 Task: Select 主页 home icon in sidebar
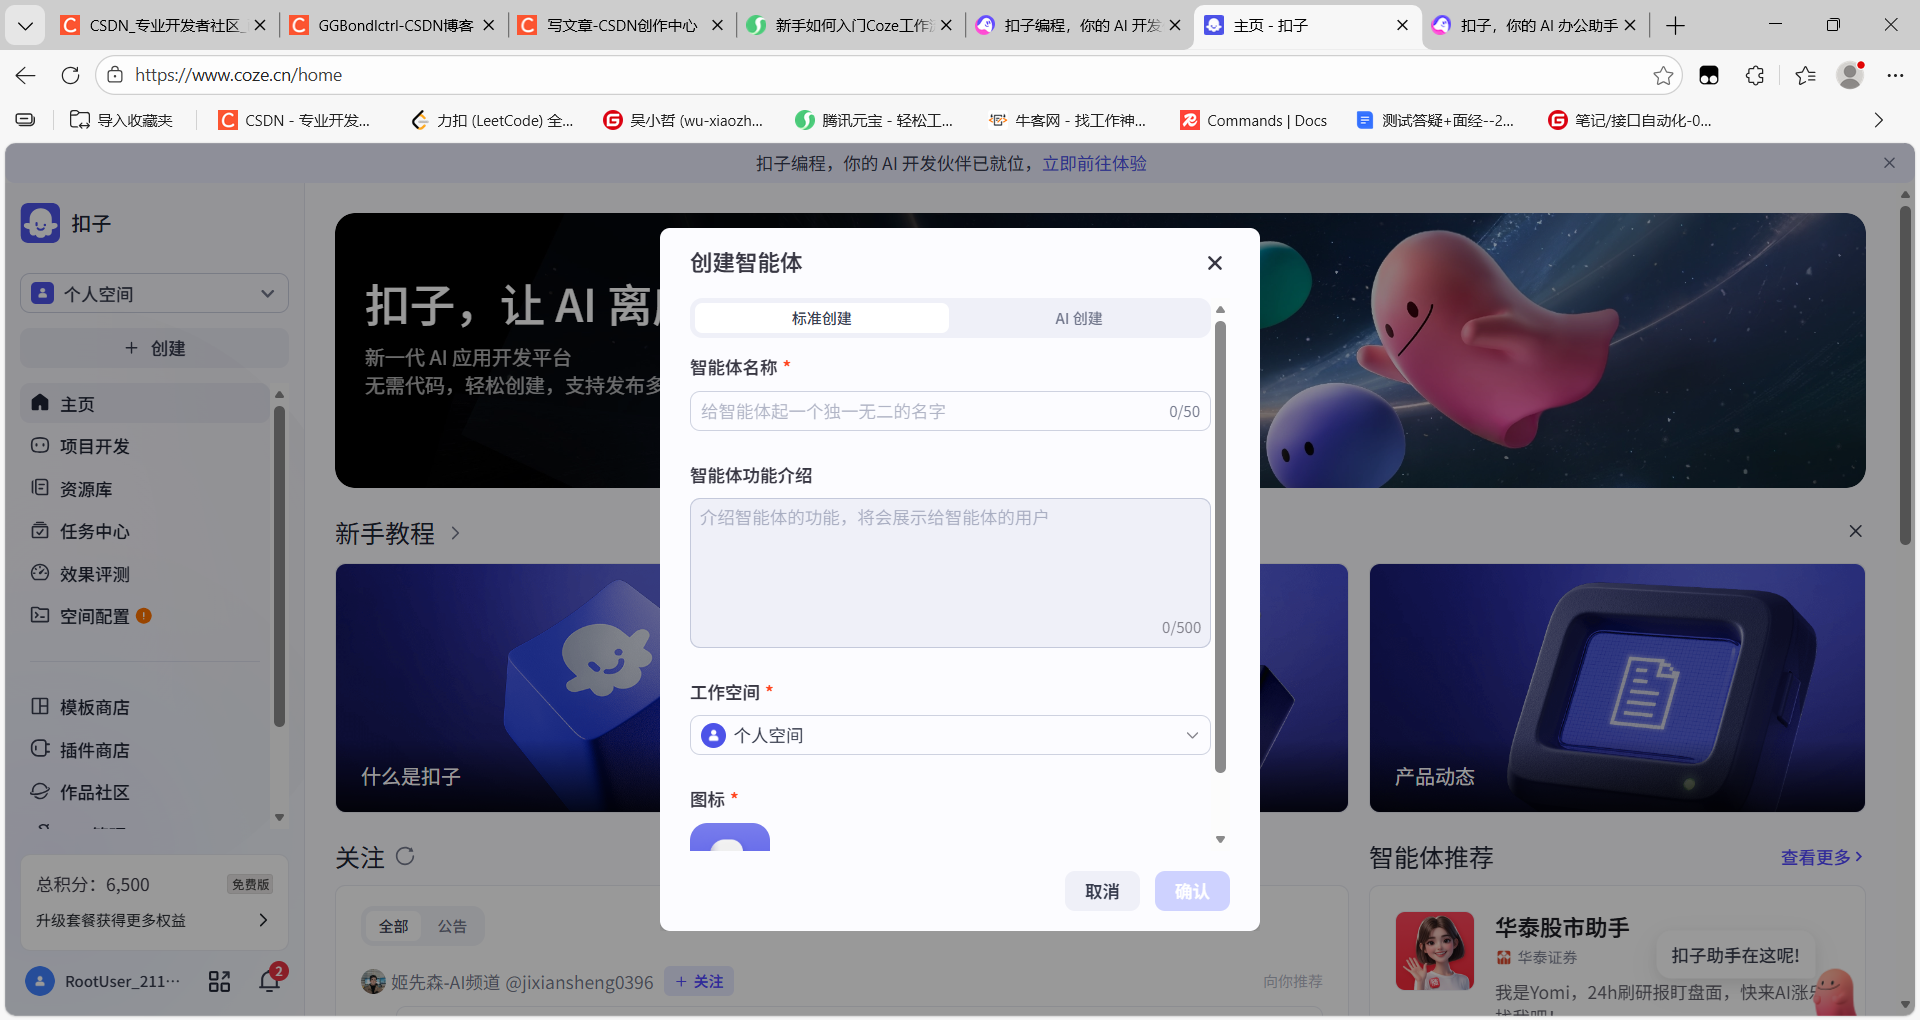tap(40, 403)
